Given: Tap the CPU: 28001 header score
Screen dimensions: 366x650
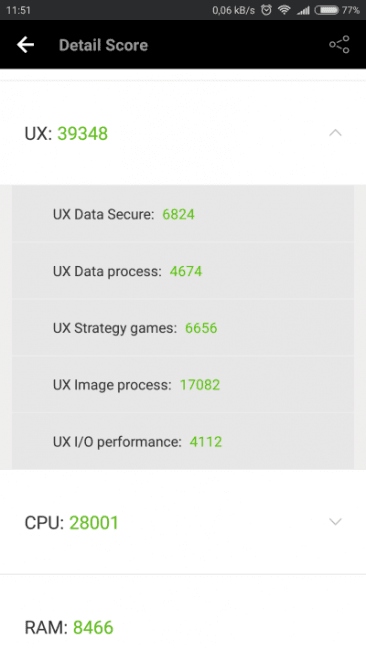Looking at the screenshot, I should click(x=71, y=522).
